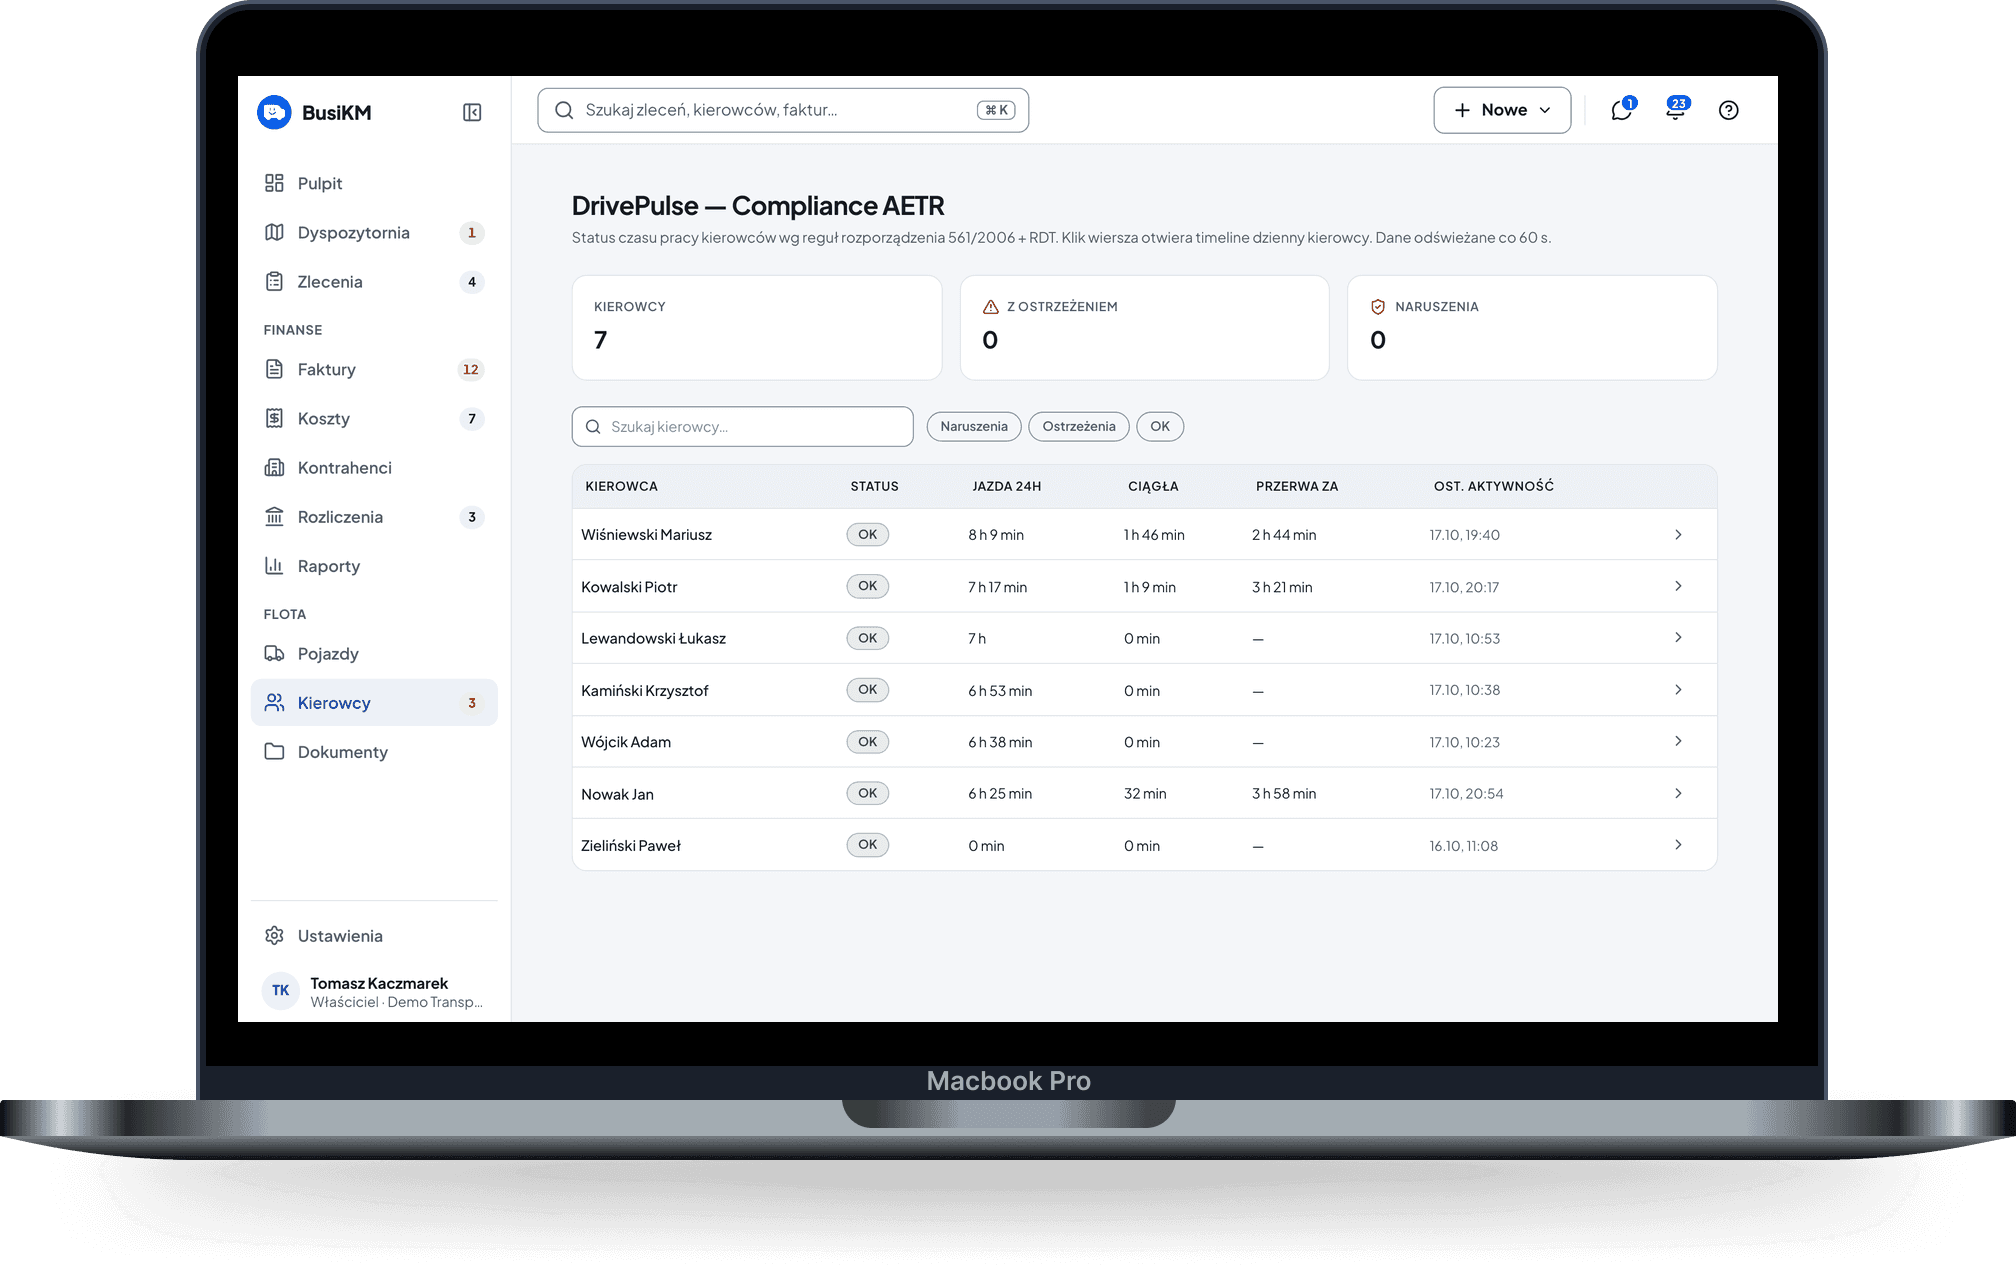Click the Rozliczenia bank icon

coord(274,516)
